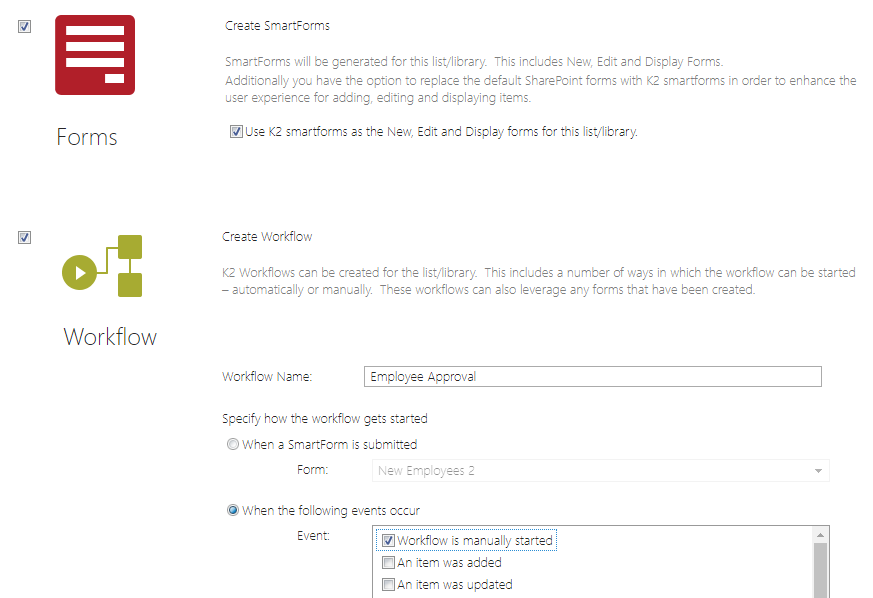Click the Forms heading label
The width and height of the screenshot is (873, 598).
(x=87, y=137)
